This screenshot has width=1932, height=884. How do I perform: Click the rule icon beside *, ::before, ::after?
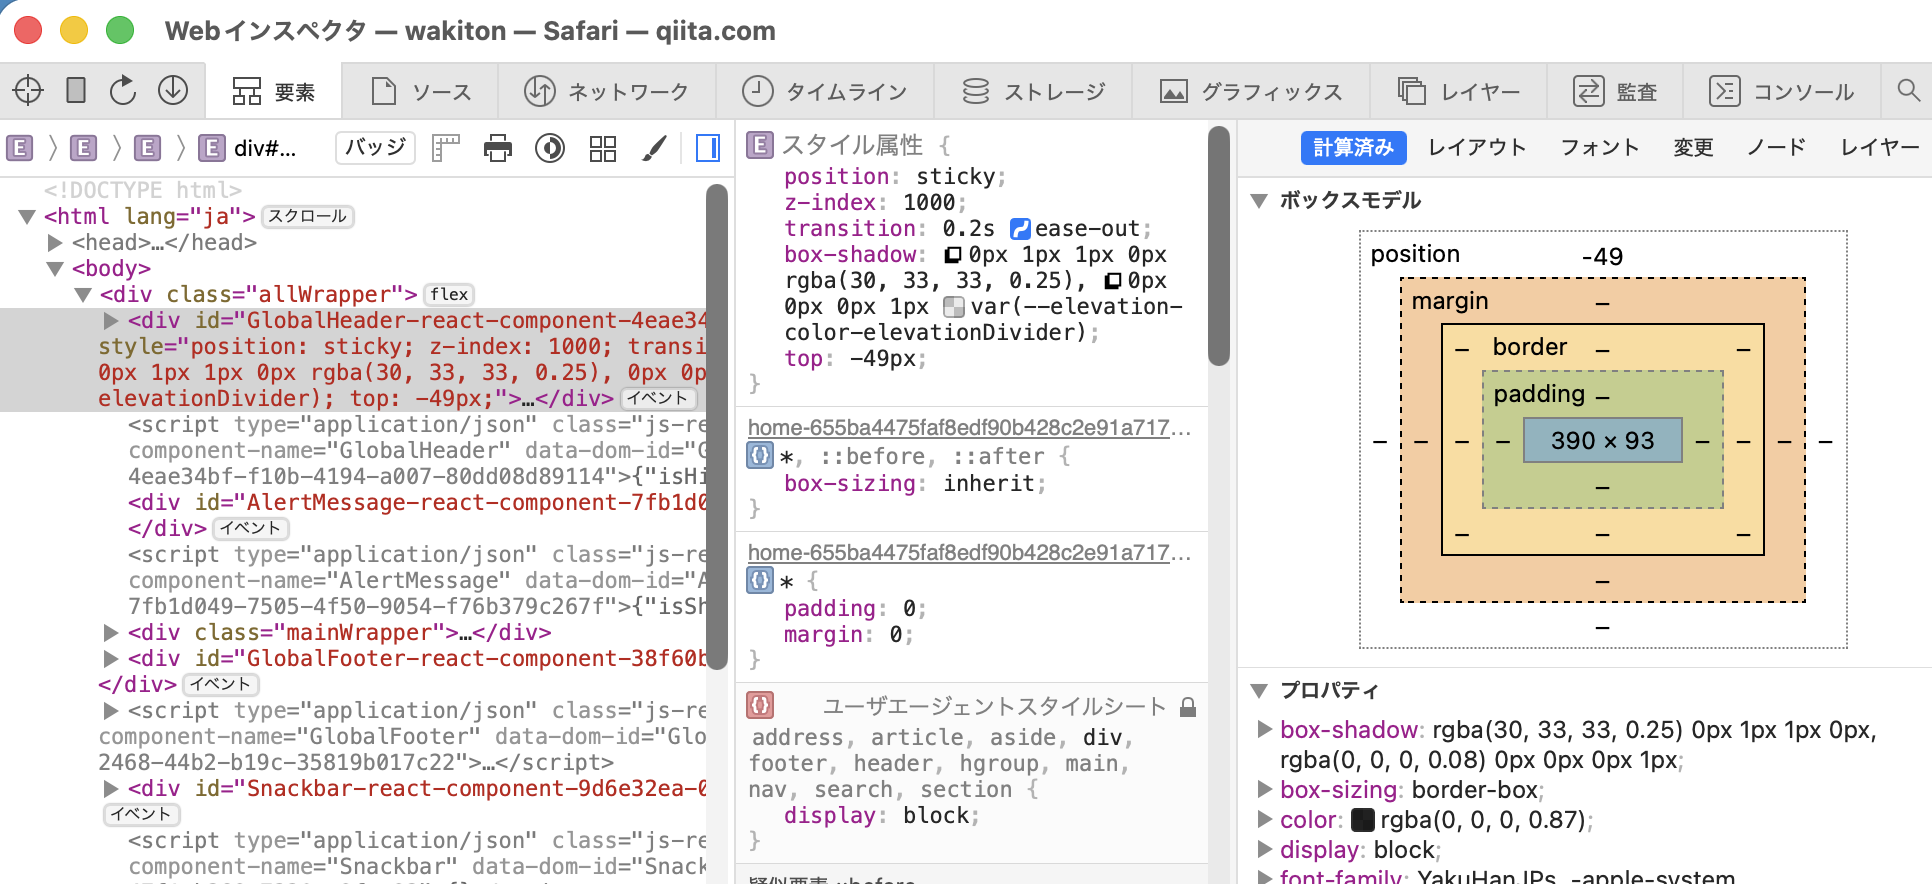760,456
